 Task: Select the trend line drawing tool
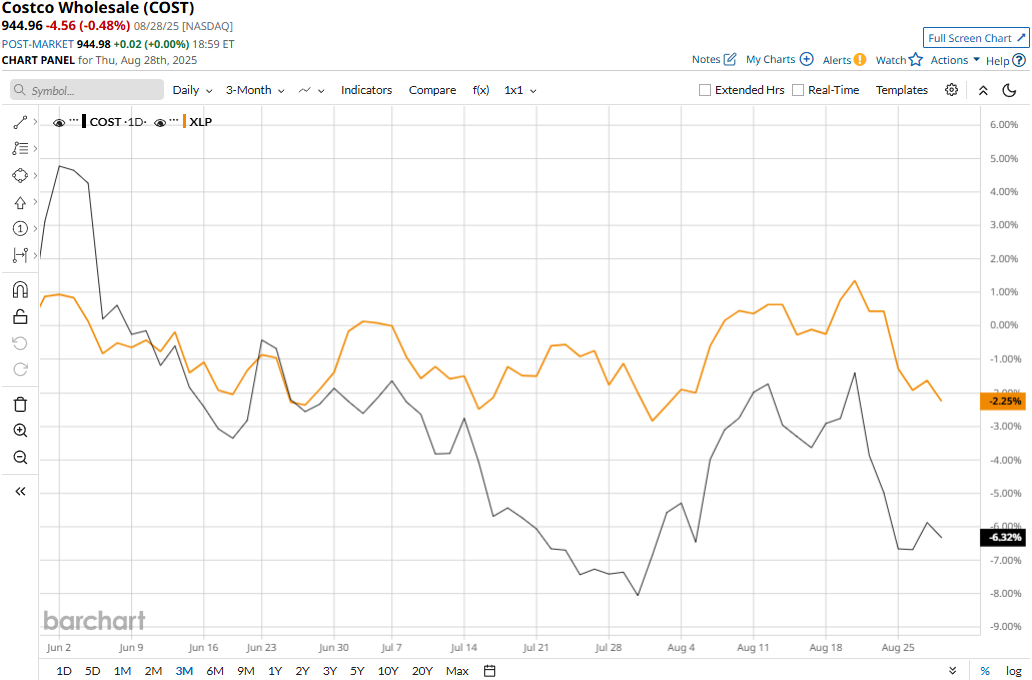20,122
